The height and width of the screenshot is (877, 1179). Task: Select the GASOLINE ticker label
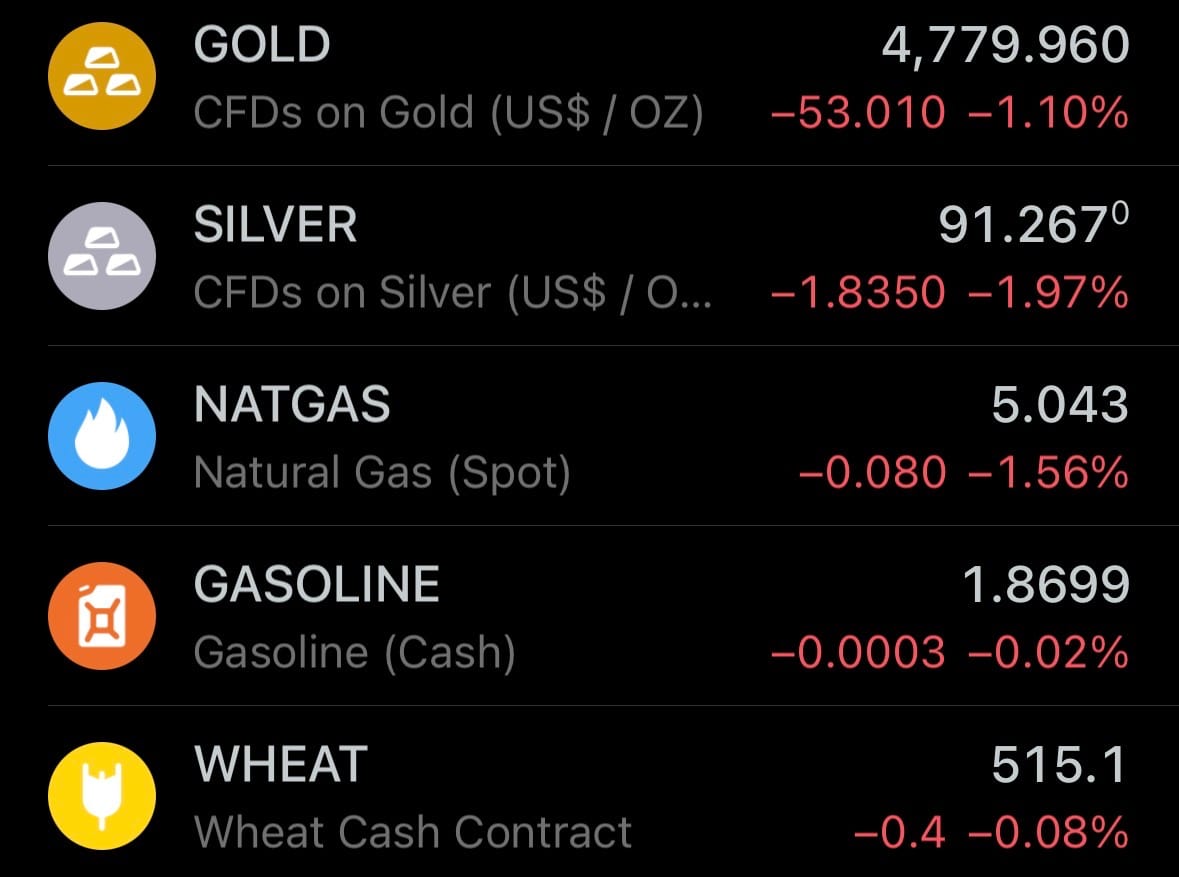317,585
